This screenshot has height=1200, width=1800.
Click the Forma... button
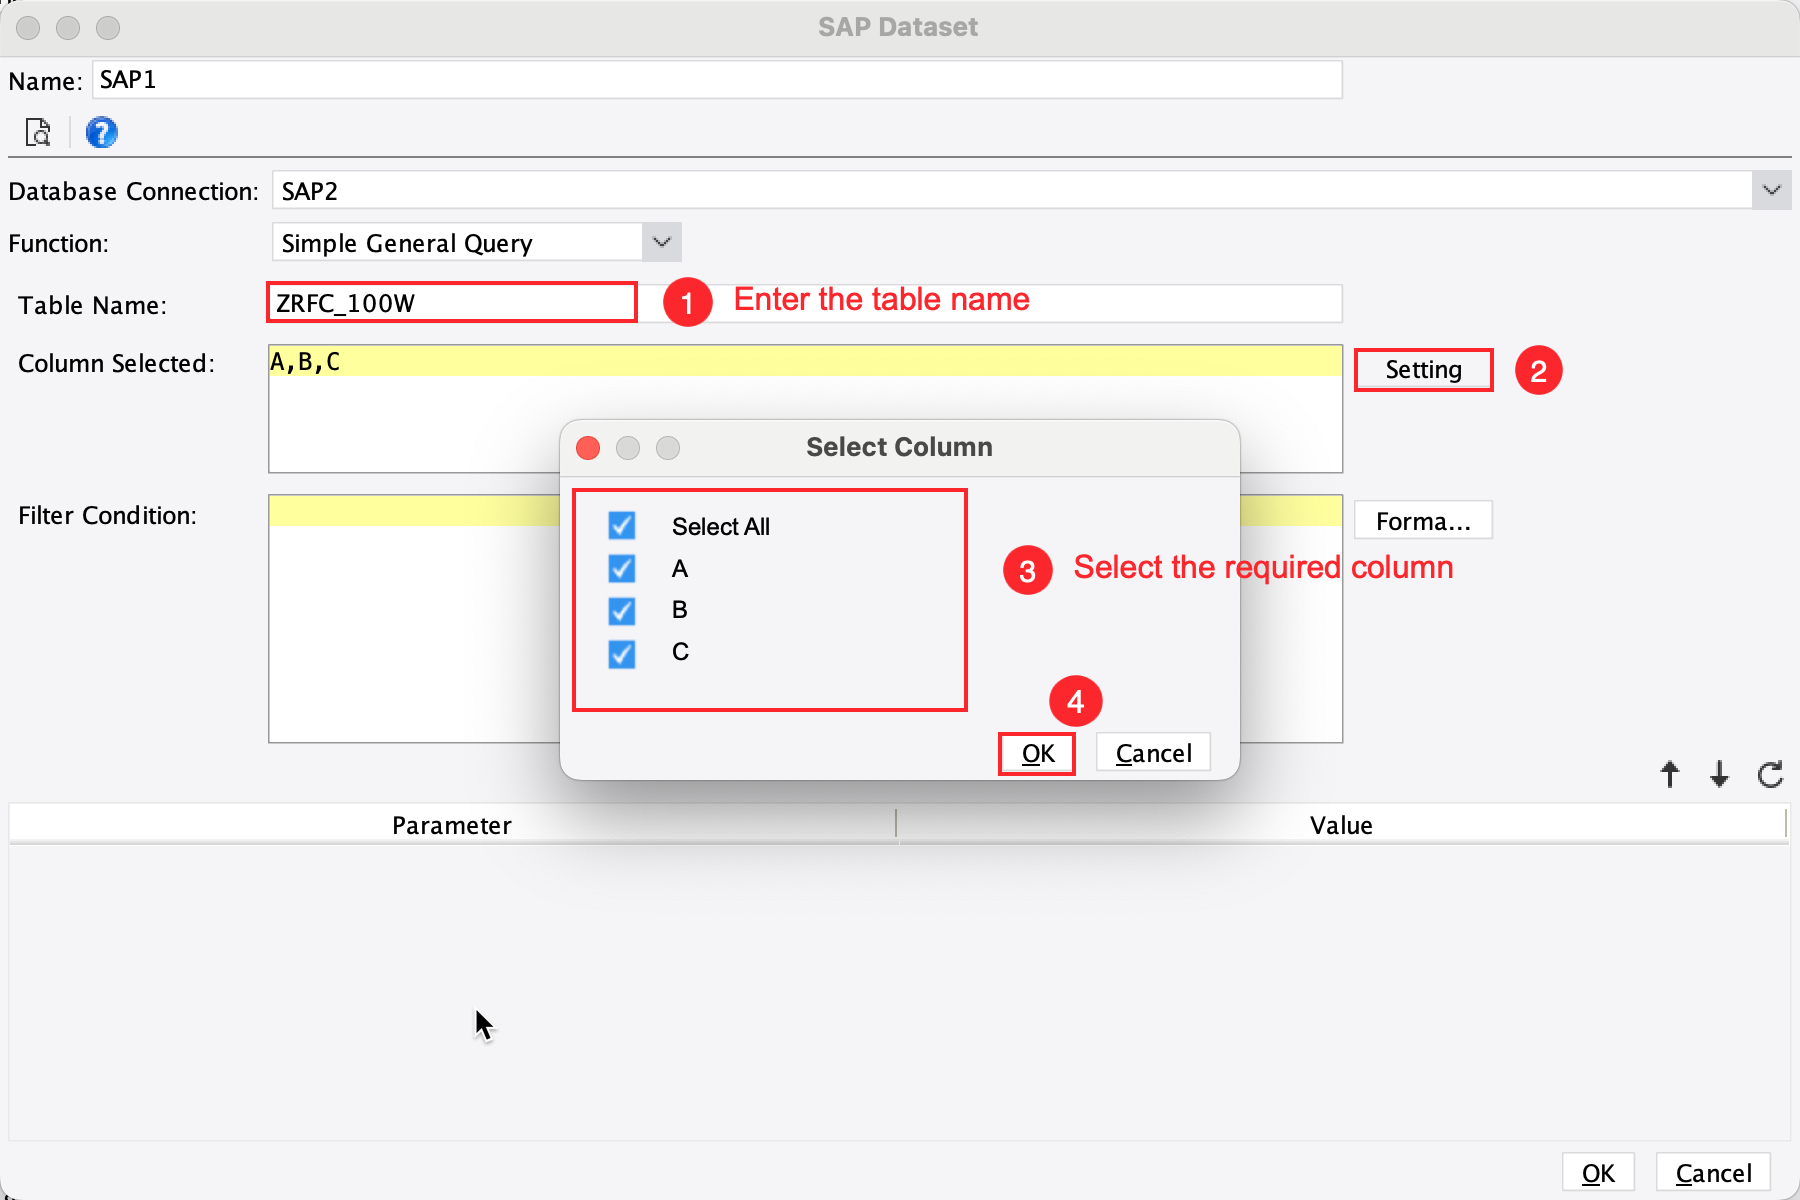1423,520
